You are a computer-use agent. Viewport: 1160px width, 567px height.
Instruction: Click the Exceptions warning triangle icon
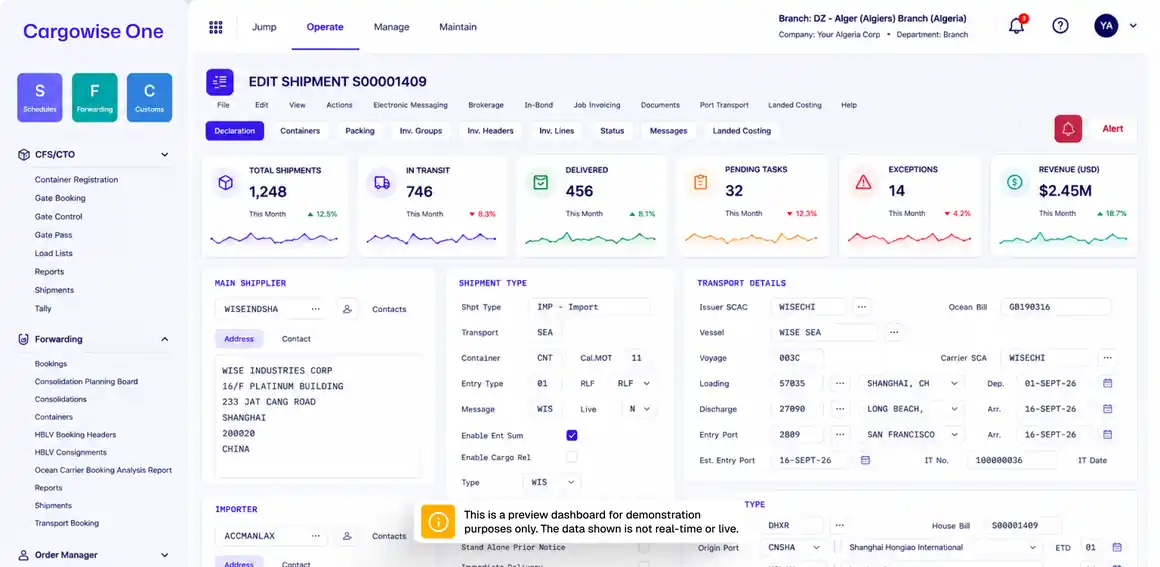[x=863, y=182]
